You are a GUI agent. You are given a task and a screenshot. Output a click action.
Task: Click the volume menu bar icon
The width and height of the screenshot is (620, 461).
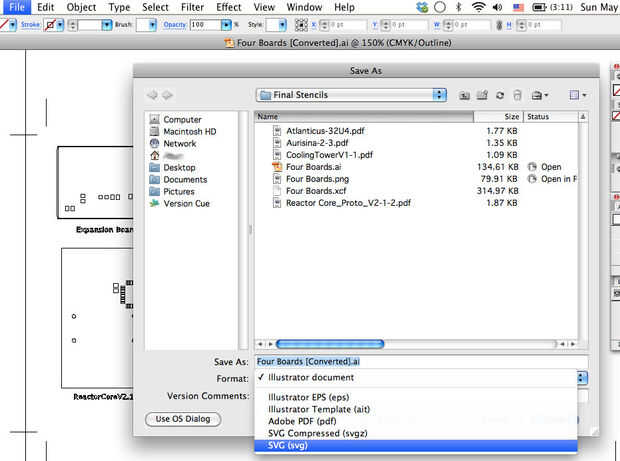[497, 7]
